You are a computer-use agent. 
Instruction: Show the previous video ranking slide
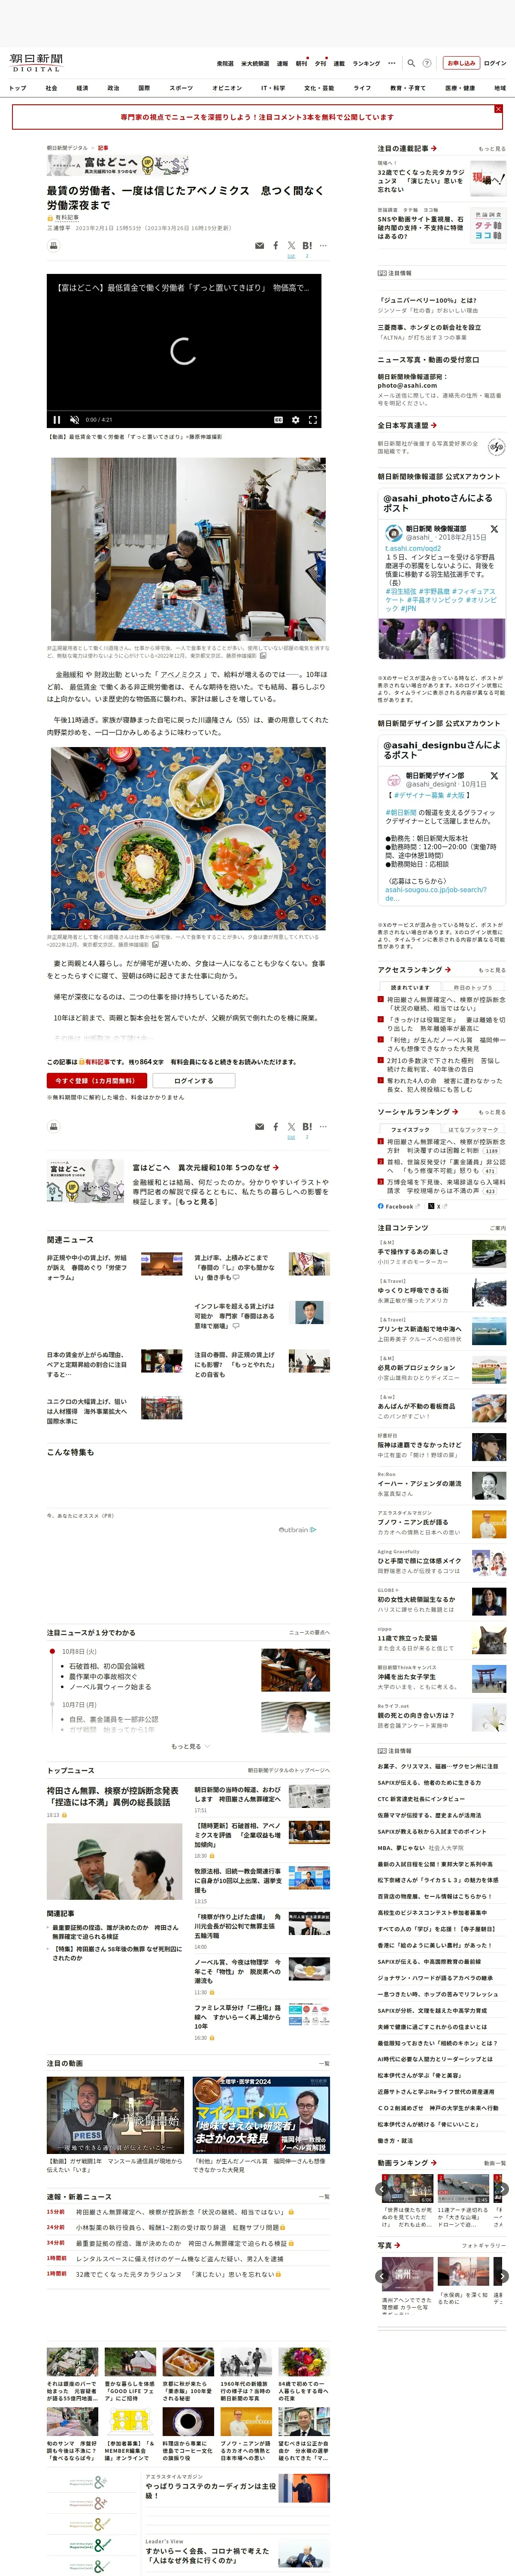(382, 2189)
